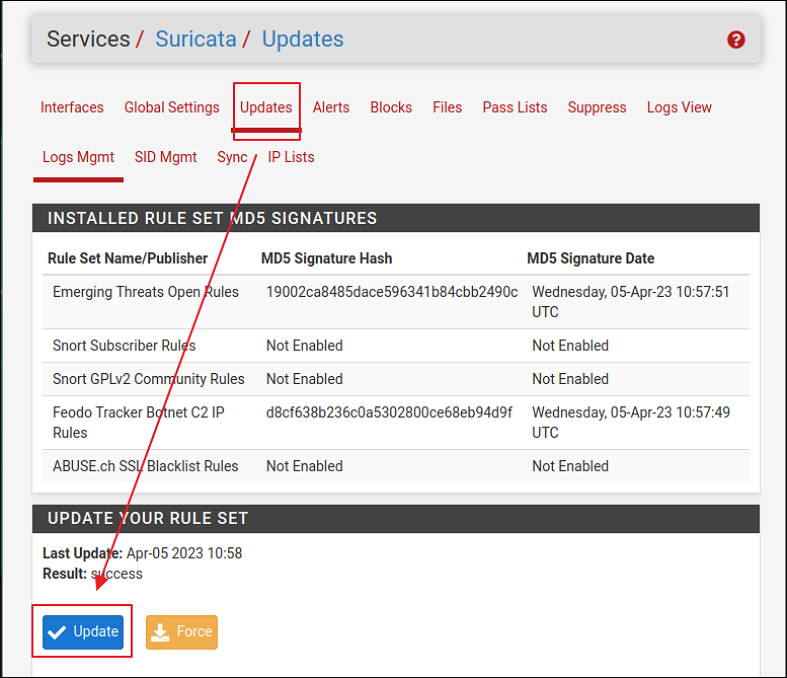The width and height of the screenshot is (787, 678).
Task: Click the Result success text
Action: click(93, 574)
